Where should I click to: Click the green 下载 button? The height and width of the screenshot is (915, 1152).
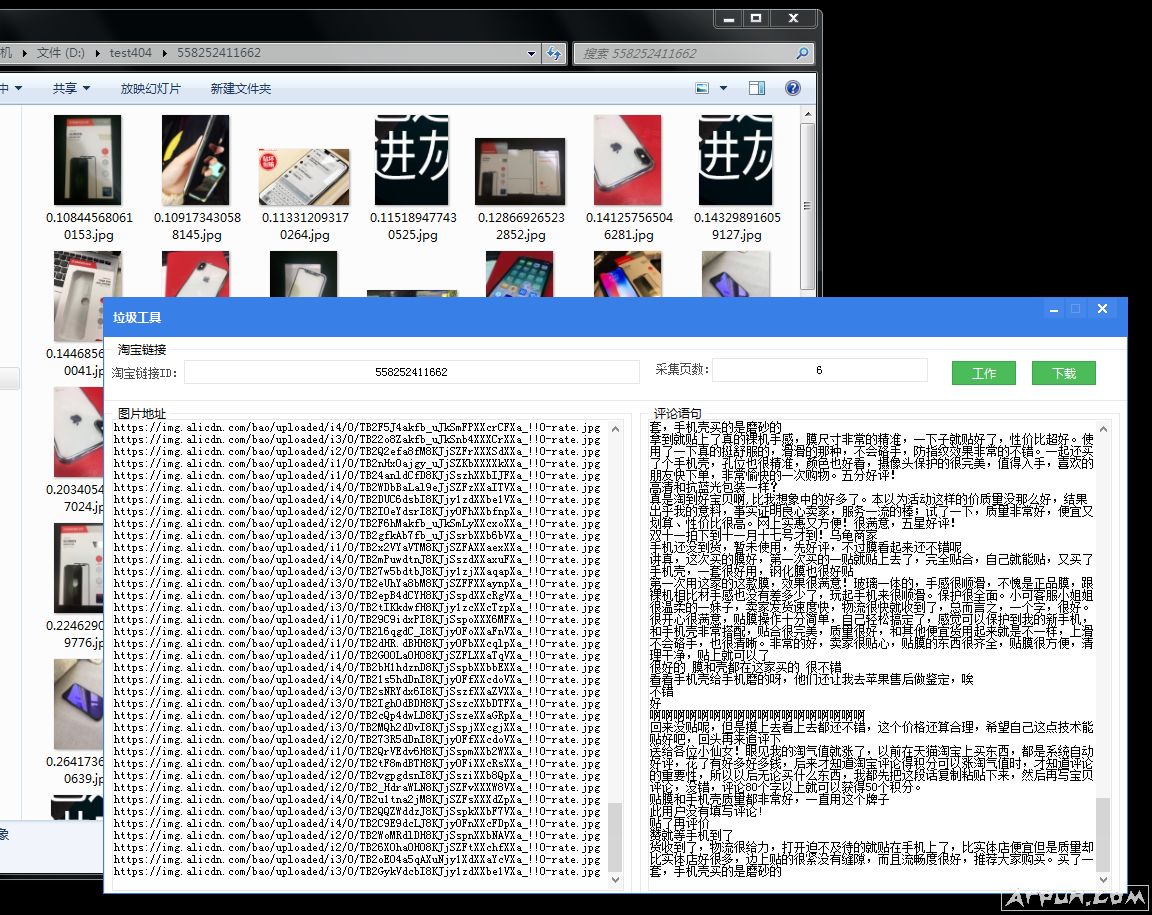(1063, 373)
